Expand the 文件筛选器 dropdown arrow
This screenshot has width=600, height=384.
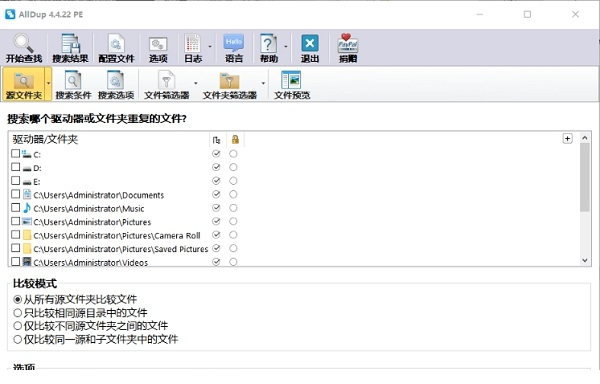196,83
